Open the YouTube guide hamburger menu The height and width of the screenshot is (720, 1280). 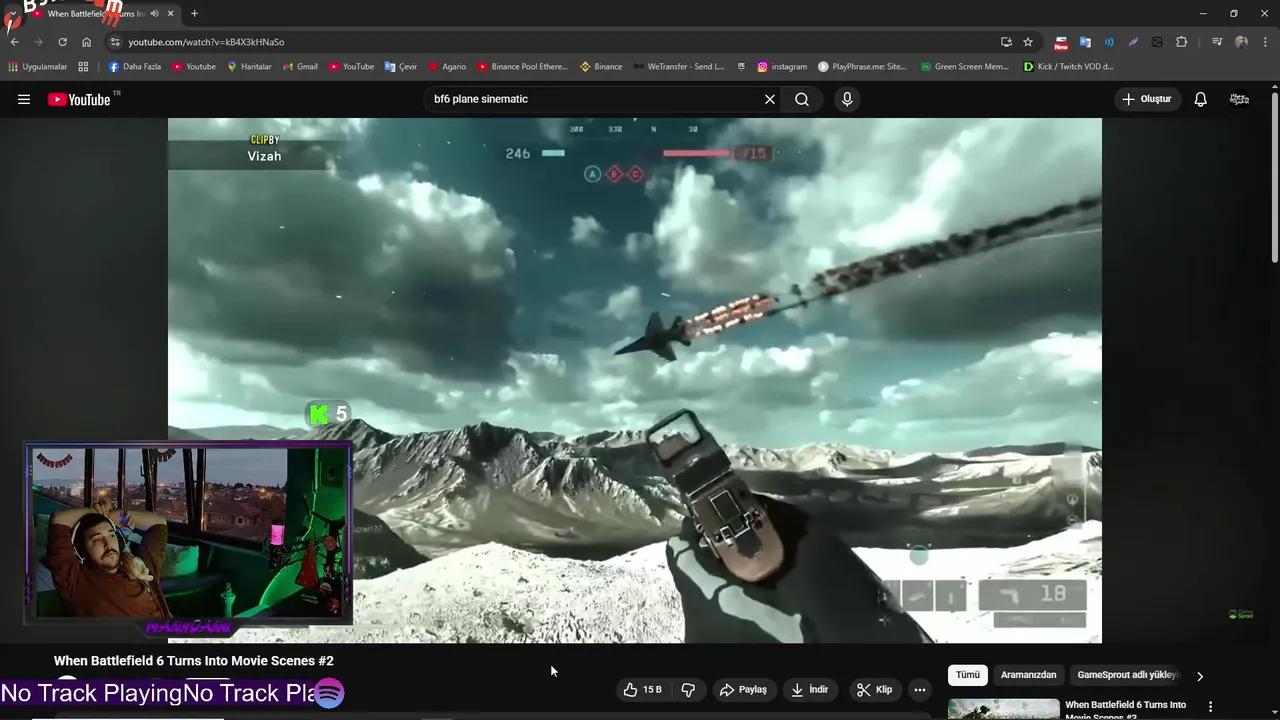[24, 99]
